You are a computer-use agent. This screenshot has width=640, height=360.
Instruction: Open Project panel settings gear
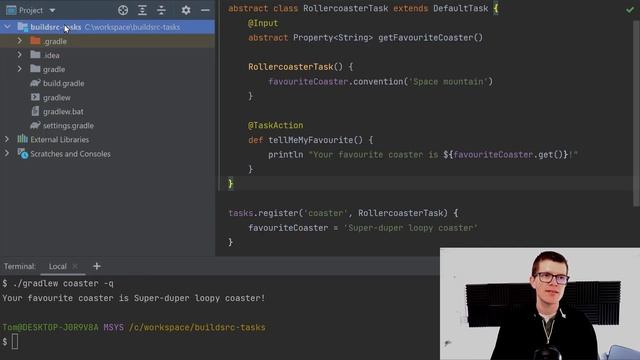click(186, 10)
